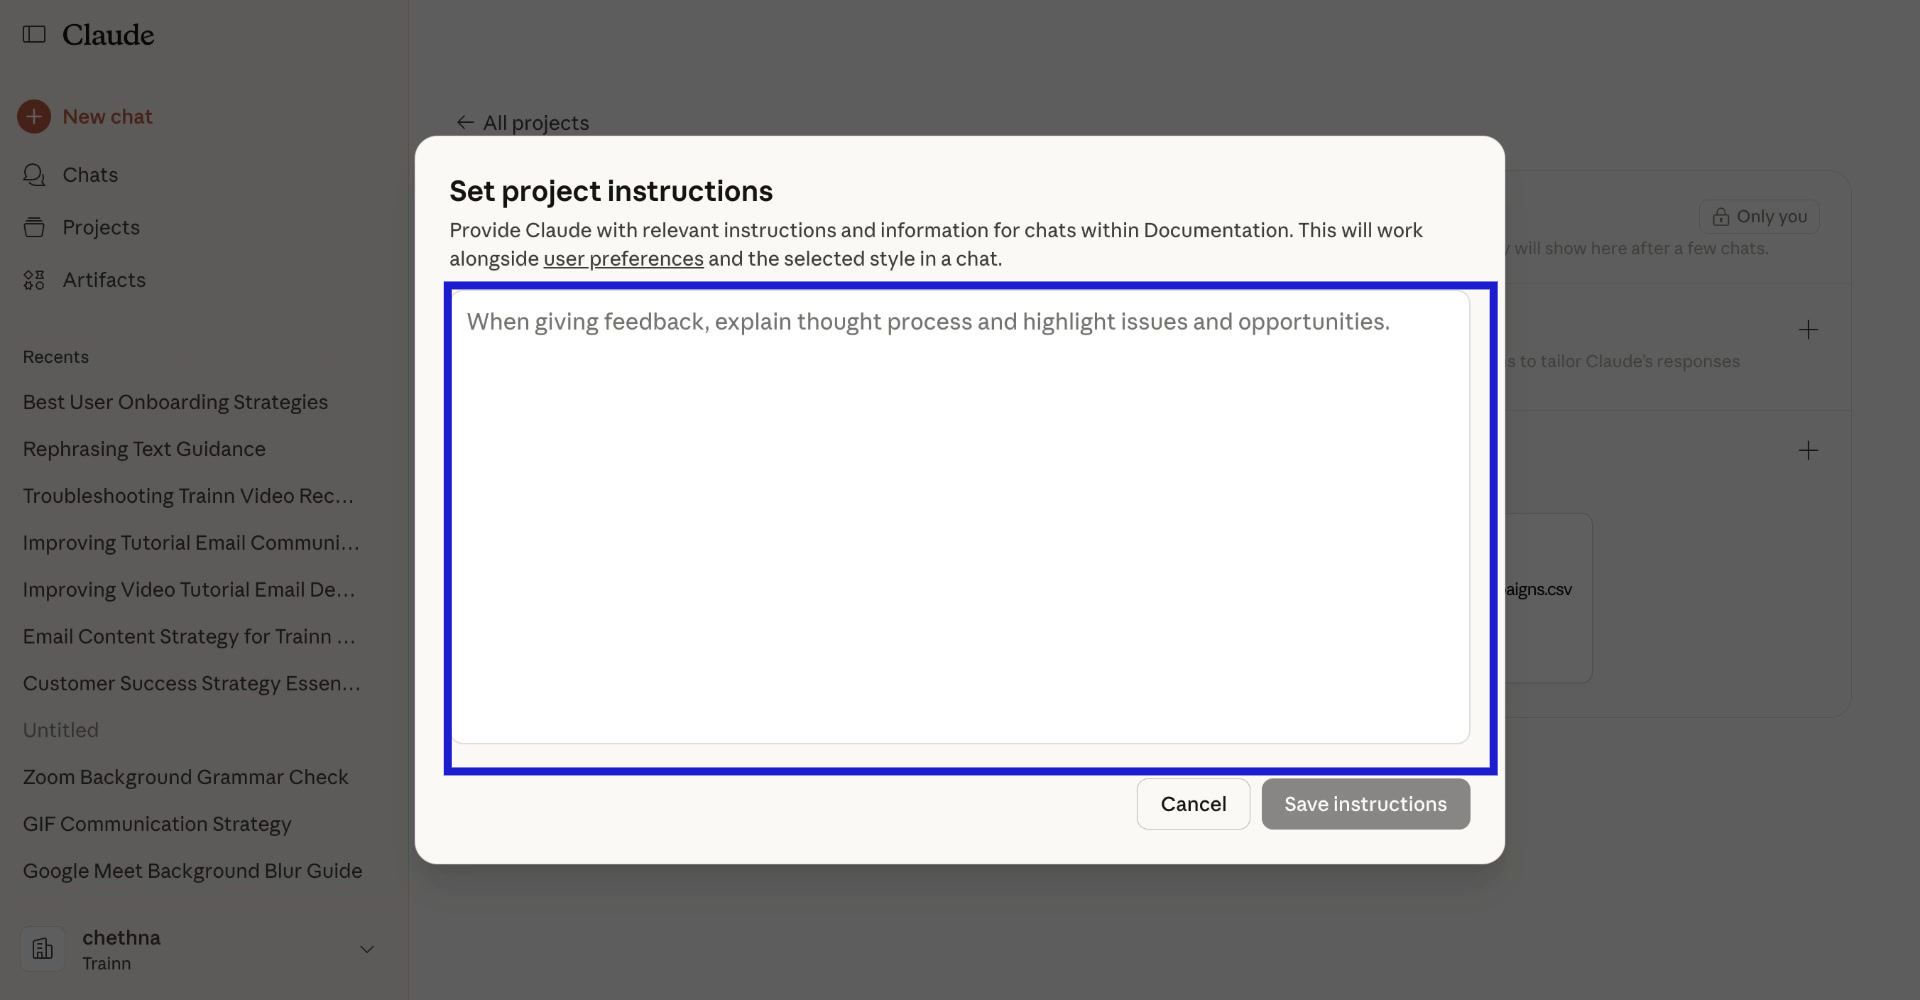Add project knowledge via the upper plus icon
The width and height of the screenshot is (1920, 1000).
1810,330
